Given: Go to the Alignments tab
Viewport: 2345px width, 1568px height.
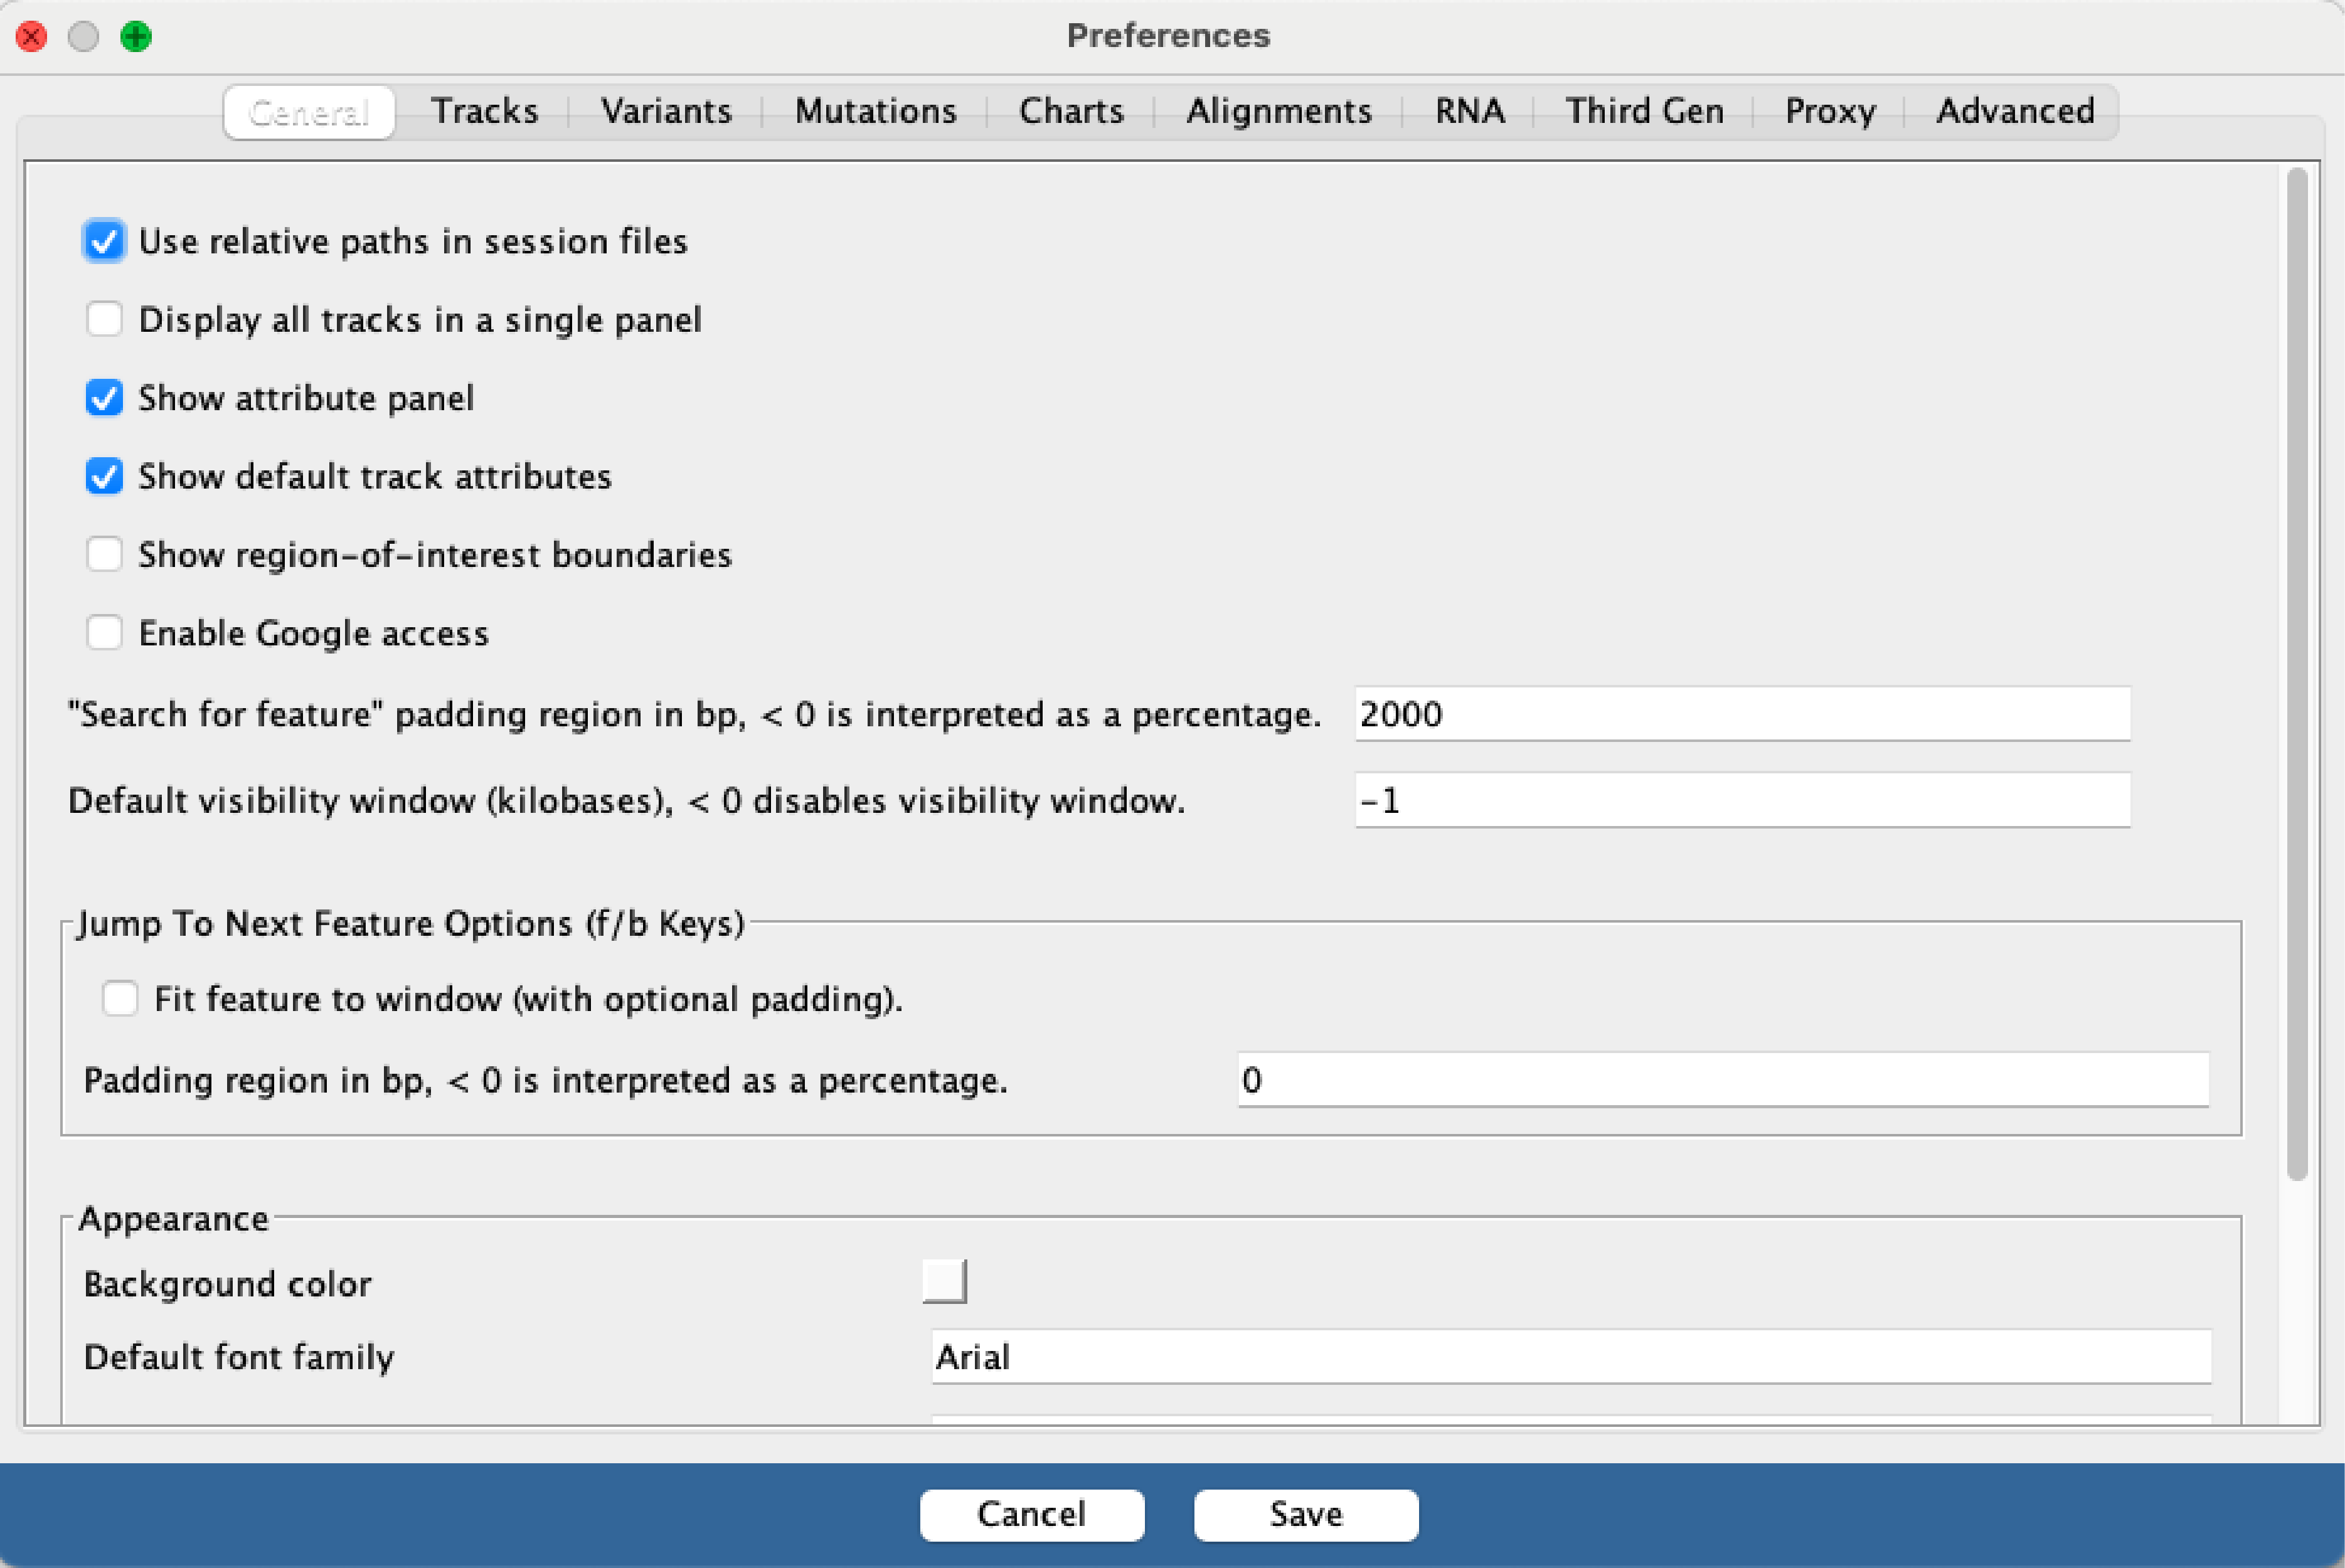Looking at the screenshot, I should 1278,111.
